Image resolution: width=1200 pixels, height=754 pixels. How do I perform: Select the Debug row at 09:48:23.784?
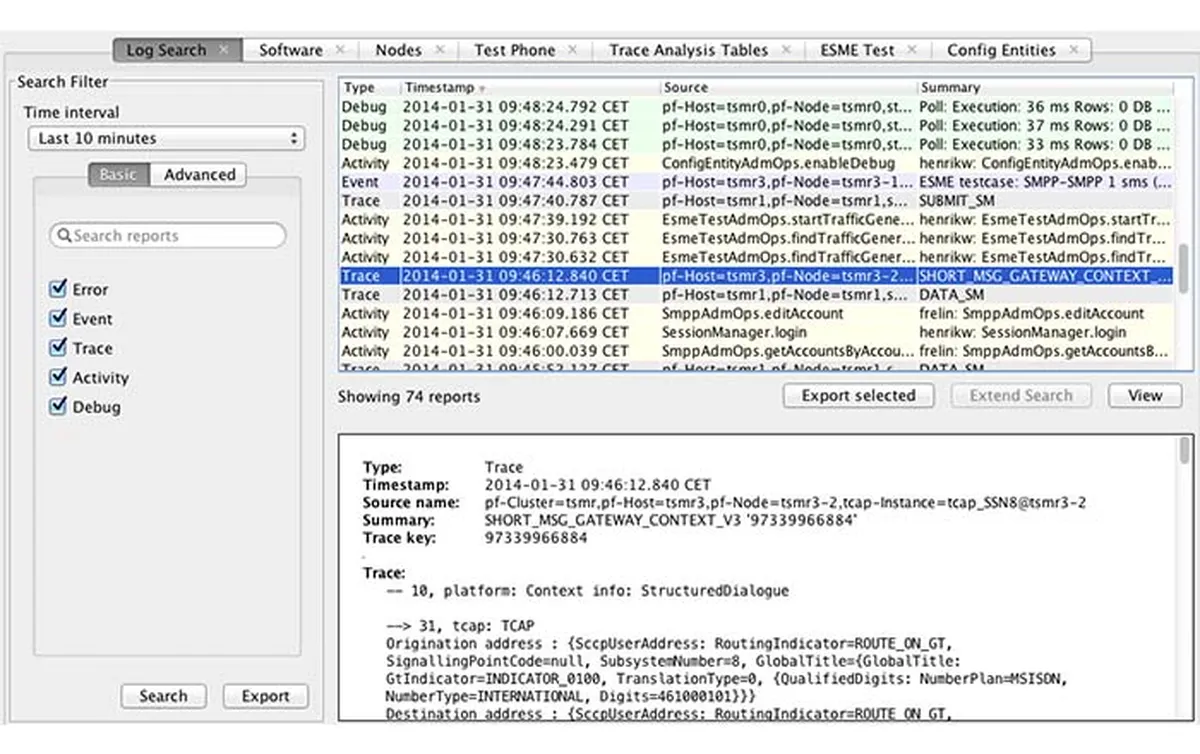click(x=757, y=145)
